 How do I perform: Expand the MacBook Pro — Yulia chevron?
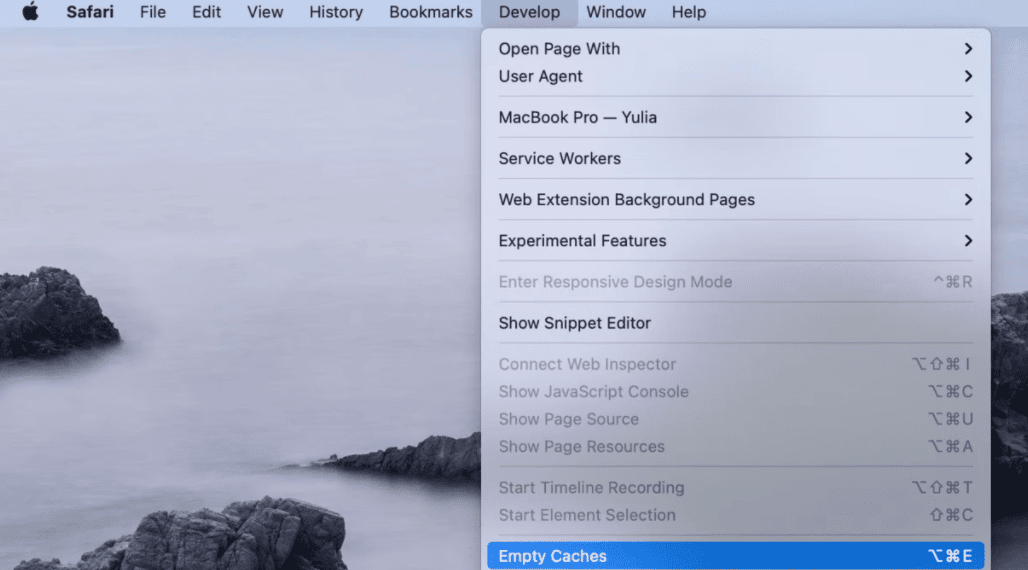click(x=968, y=117)
